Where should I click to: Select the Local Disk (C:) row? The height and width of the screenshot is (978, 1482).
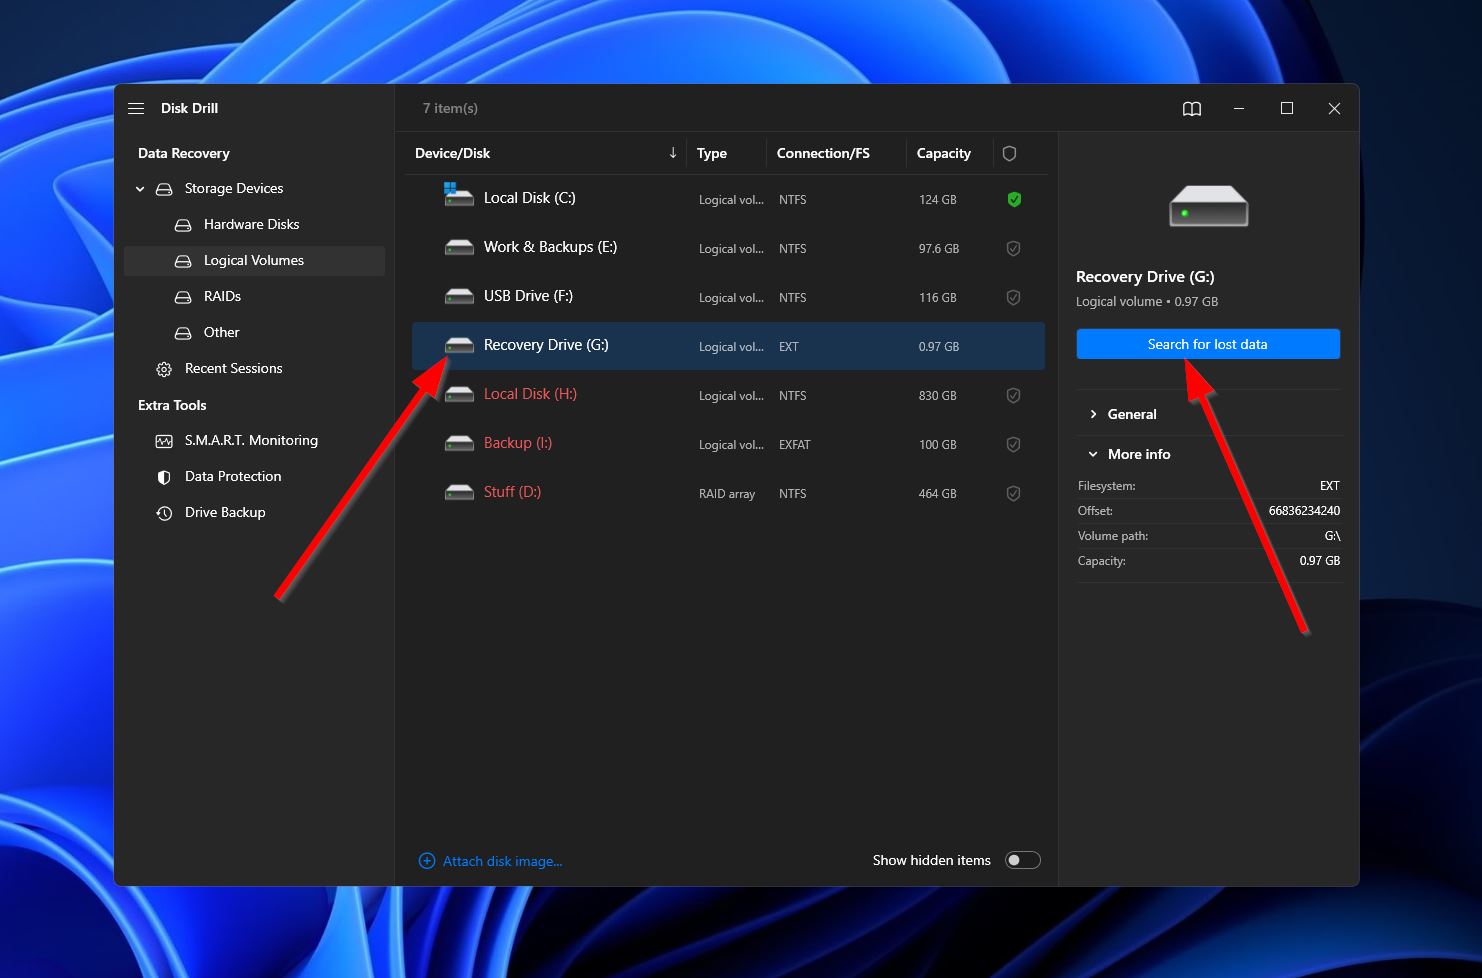(728, 199)
